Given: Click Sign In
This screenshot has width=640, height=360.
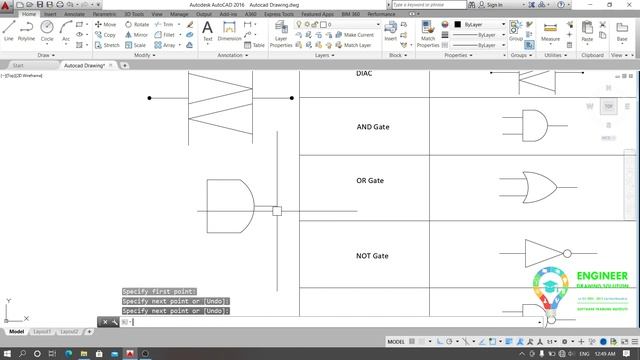Looking at the screenshot, I should pyautogui.click(x=491, y=5).
